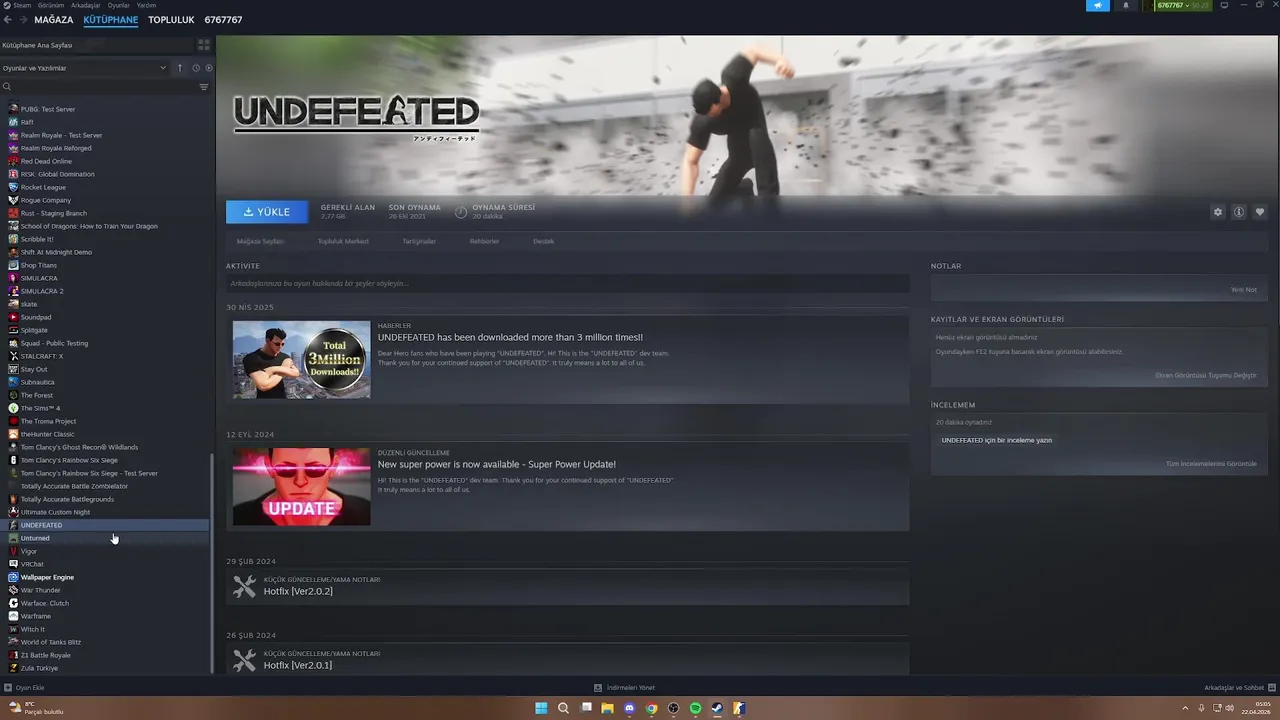
Task: Enter Big Picture mode via monitor icon
Action: pos(1224,5)
